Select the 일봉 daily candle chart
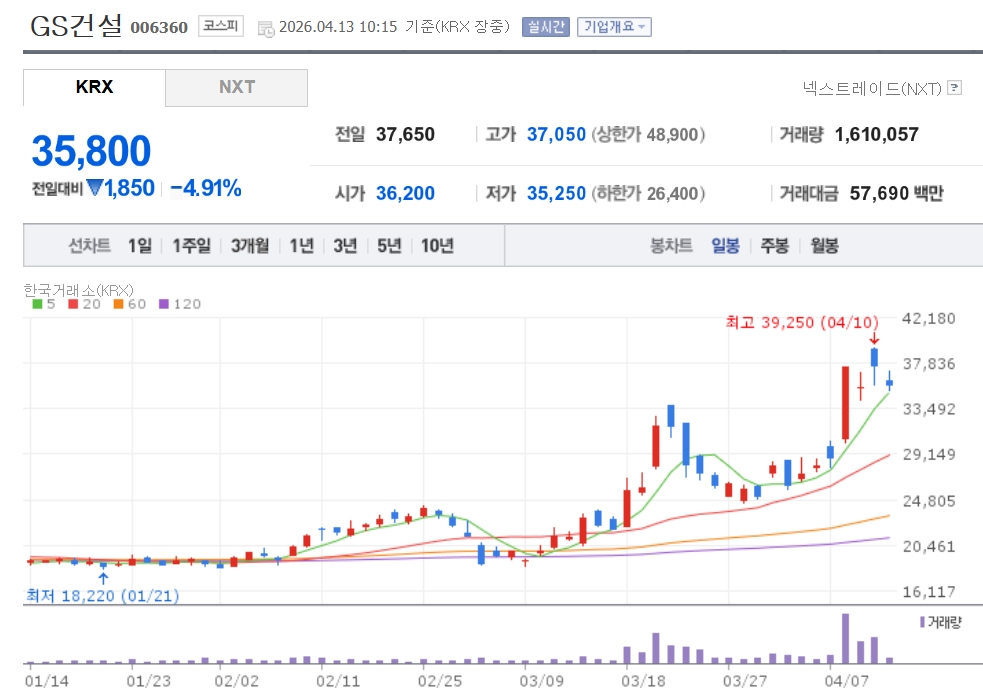The width and height of the screenshot is (983, 697). (x=725, y=246)
